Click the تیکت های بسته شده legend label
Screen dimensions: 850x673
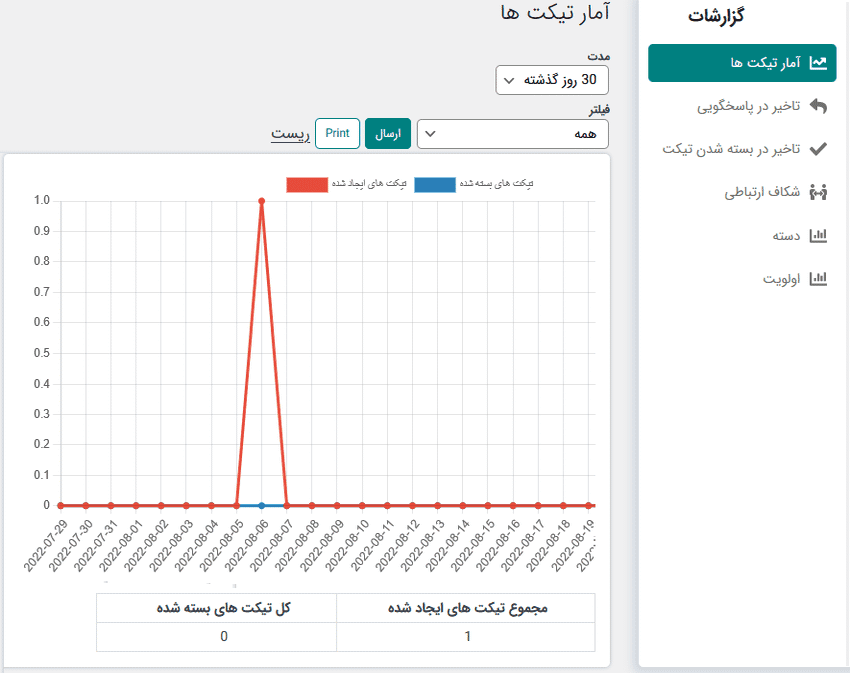click(x=497, y=184)
